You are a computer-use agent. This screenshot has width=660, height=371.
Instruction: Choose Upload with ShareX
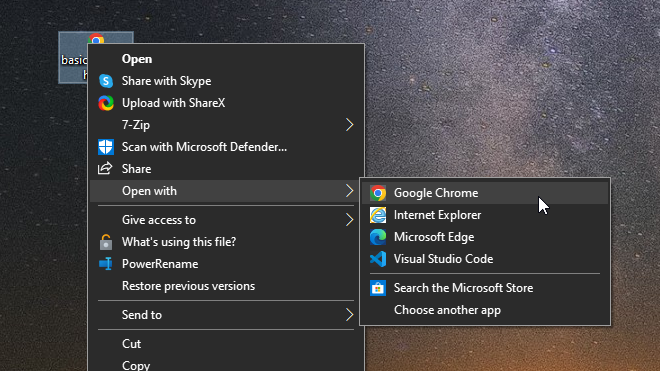point(226,103)
